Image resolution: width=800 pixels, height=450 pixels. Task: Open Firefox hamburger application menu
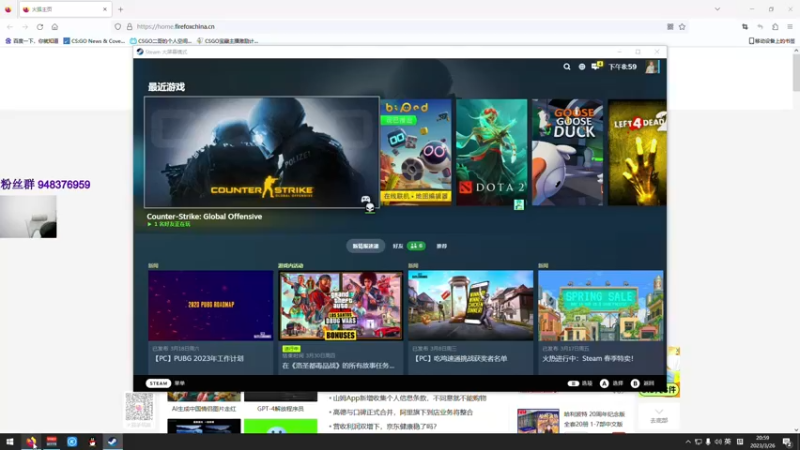[790, 27]
